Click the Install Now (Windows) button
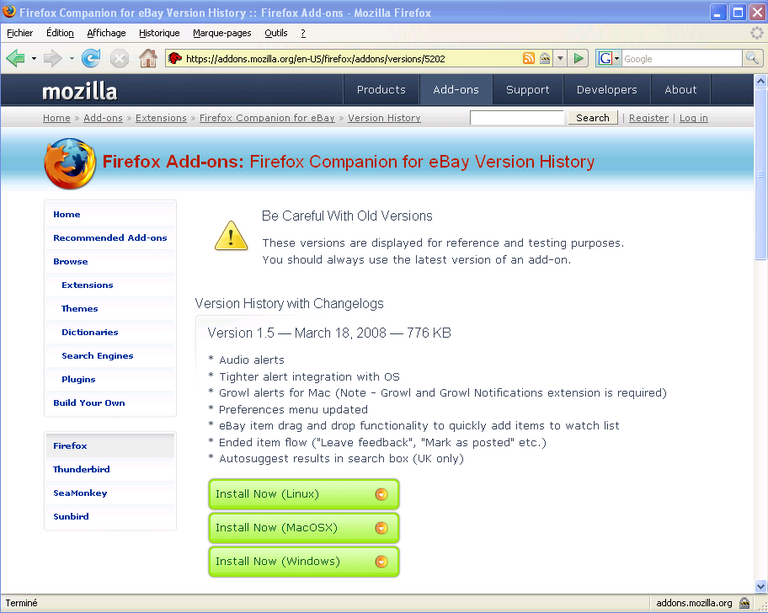Screen dimensions: 768x613 tap(304, 562)
